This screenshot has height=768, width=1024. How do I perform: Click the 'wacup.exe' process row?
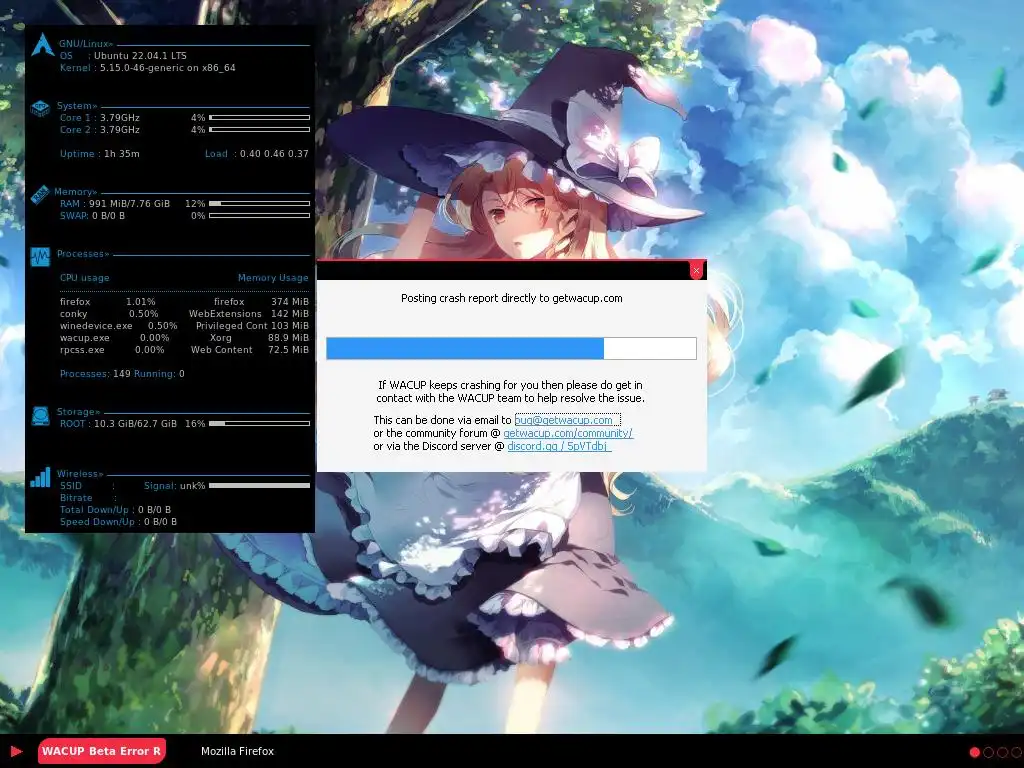(x=114, y=338)
